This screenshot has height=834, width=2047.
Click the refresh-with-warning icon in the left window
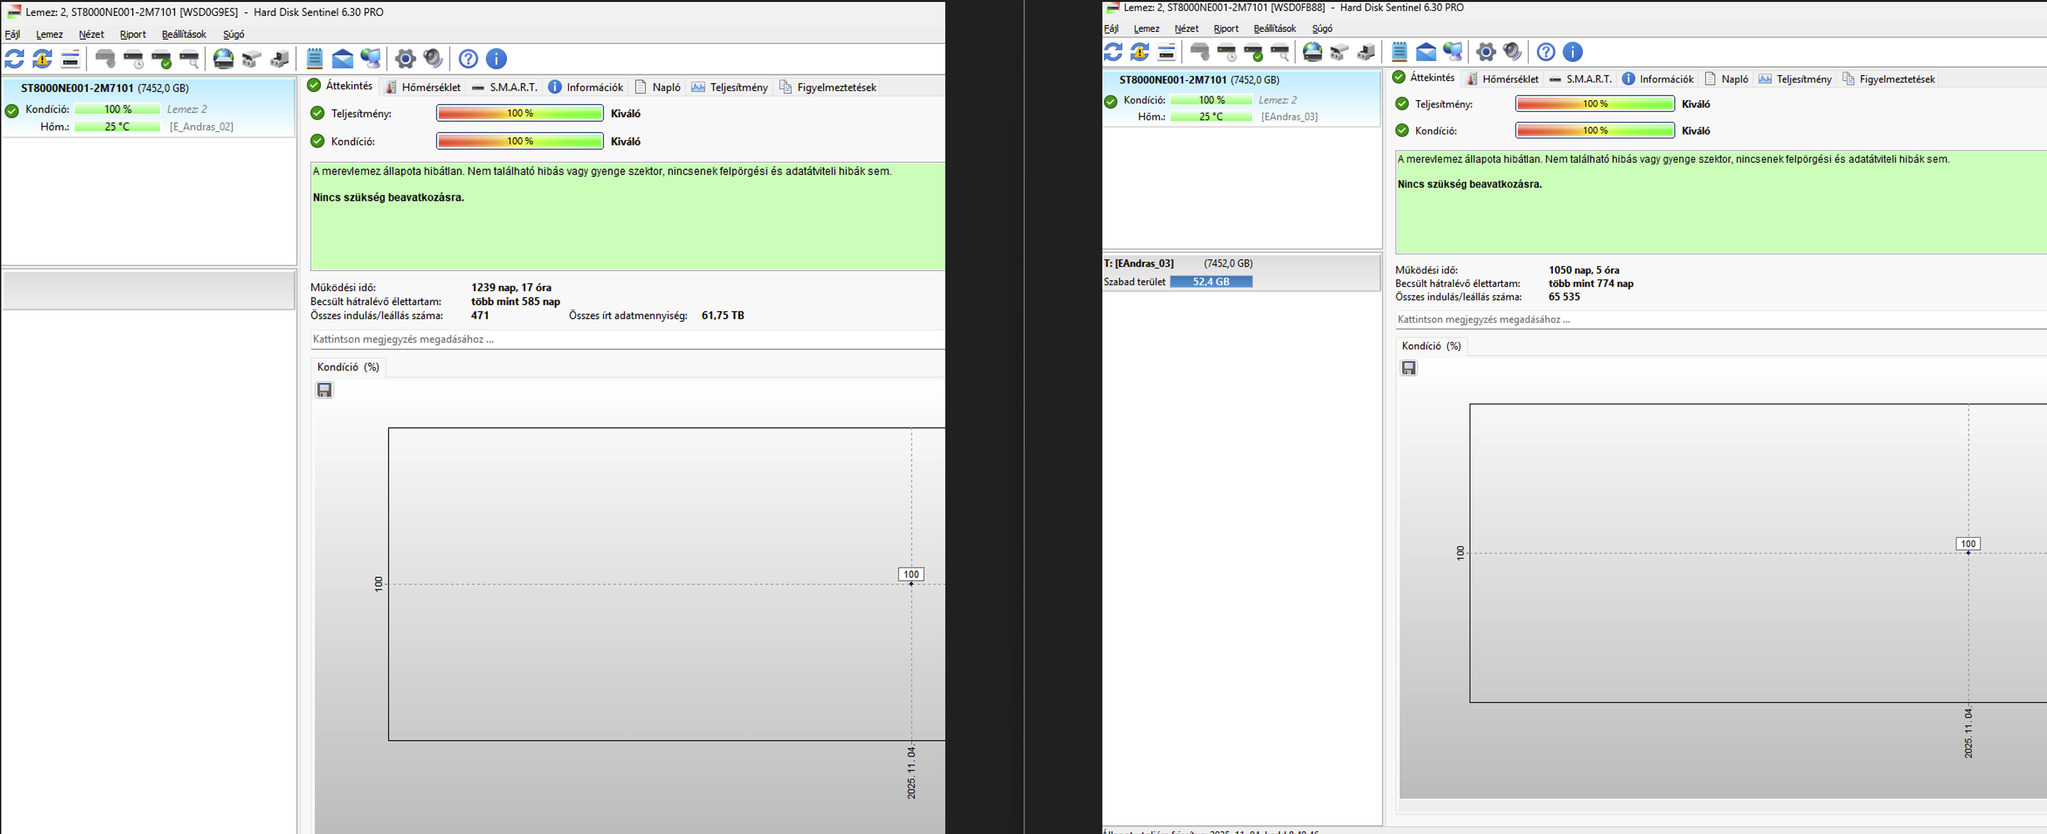click(x=42, y=59)
